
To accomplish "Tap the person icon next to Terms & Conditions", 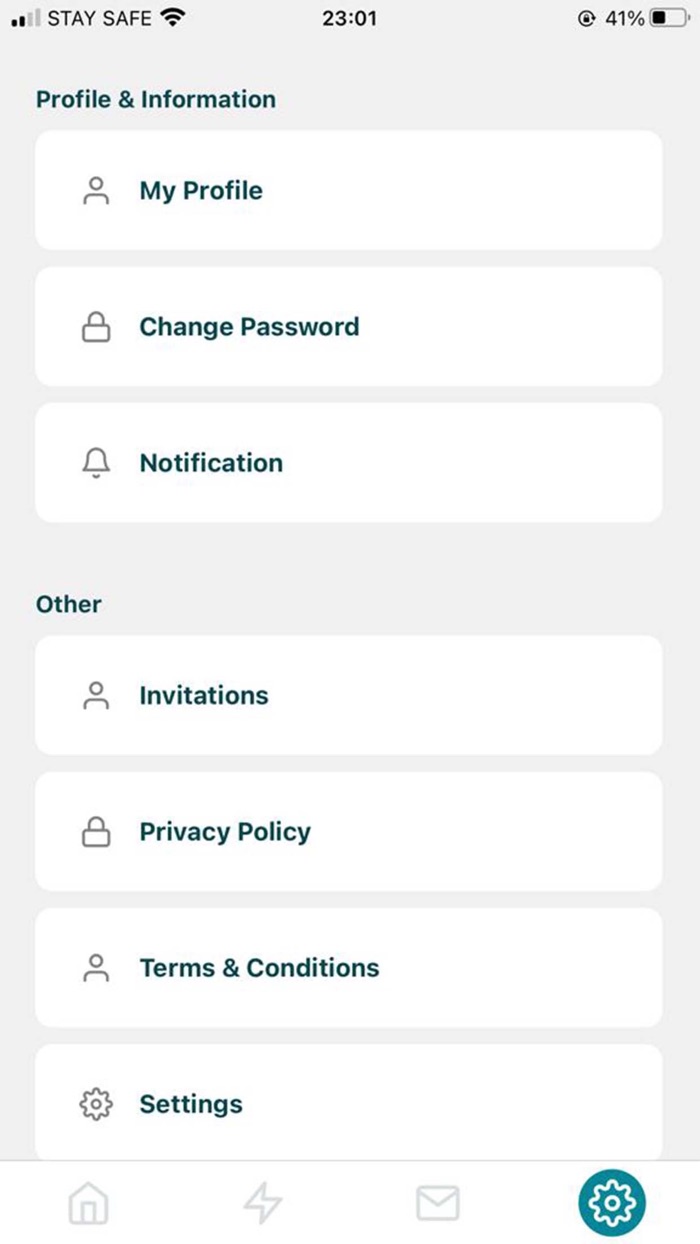I will coord(96,967).
